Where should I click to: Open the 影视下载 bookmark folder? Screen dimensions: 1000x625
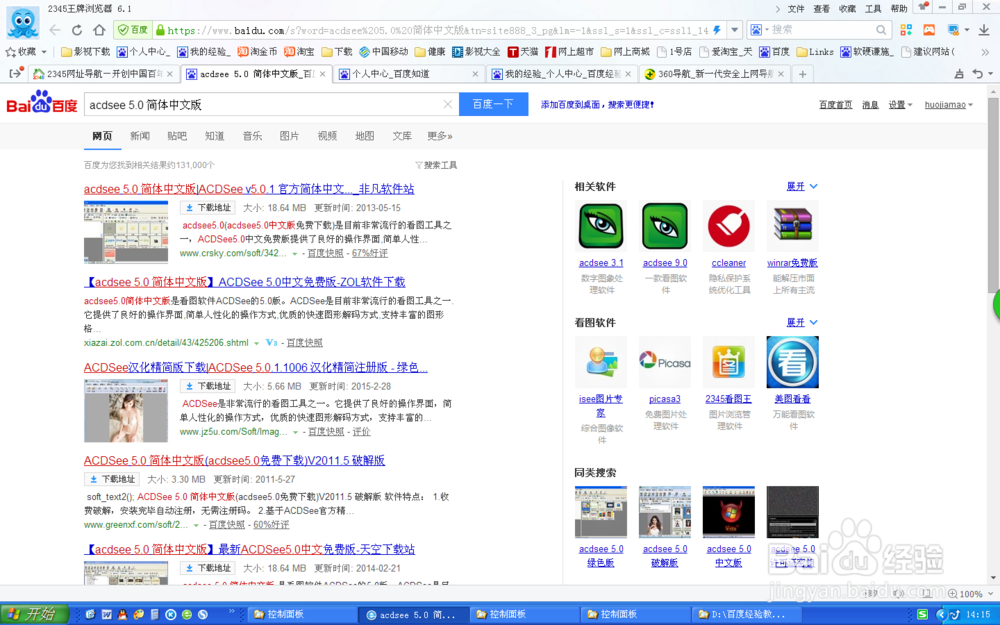pyautogui.click(x=85, y=52)
